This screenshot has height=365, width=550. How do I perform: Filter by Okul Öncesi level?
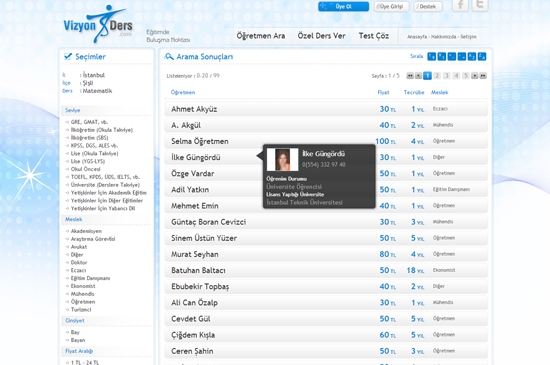(86, 169)
